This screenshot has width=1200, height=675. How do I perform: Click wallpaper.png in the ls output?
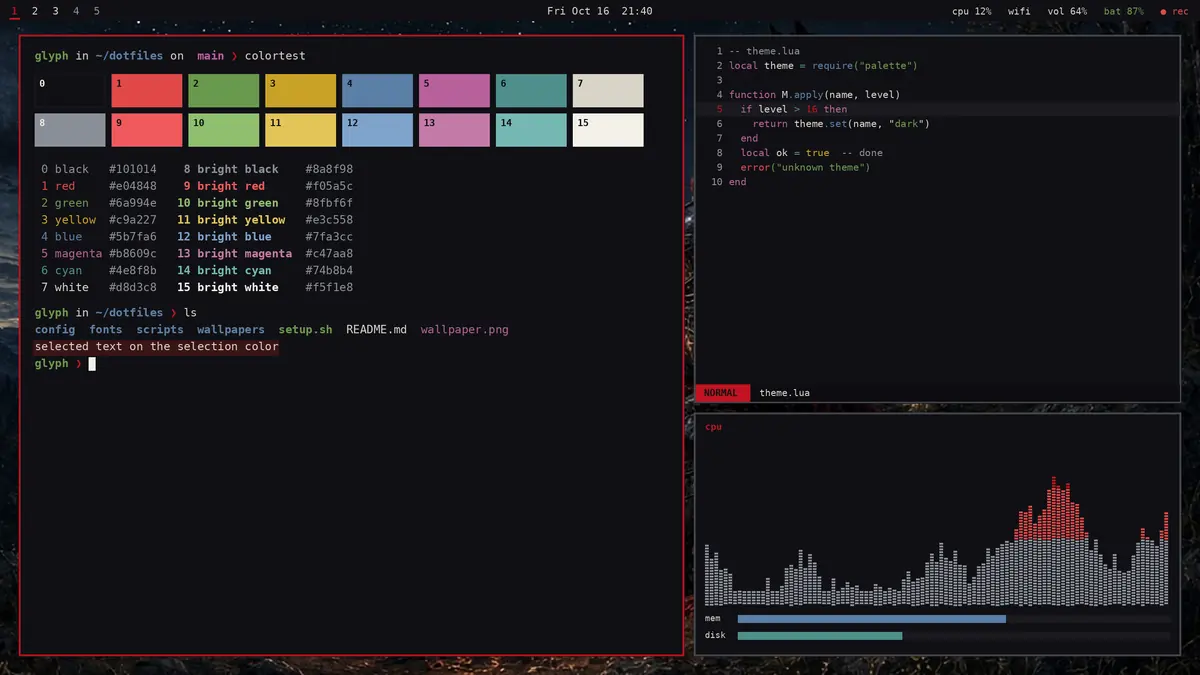click(x=465, y=330)
